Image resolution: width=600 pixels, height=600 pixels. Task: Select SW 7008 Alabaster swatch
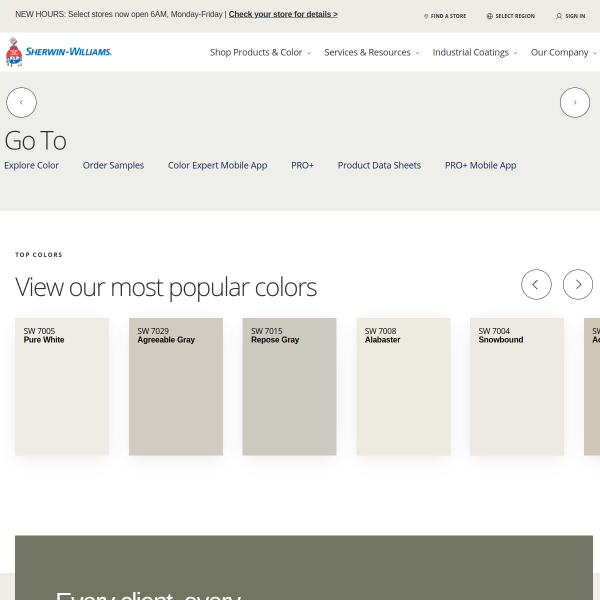click(x=403, y=386)
